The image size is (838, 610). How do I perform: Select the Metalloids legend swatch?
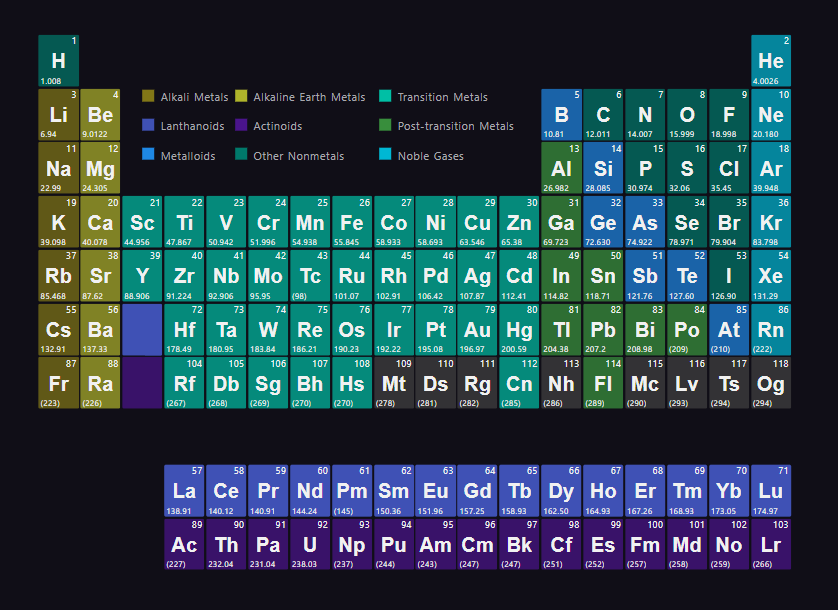148,155
